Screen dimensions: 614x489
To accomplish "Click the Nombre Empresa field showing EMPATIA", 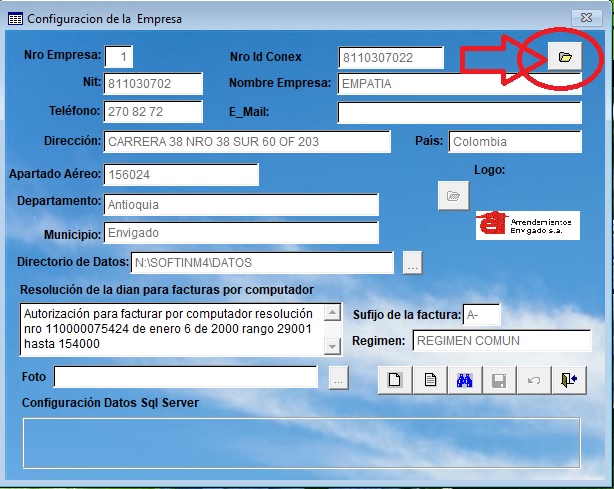I will pos(459,83).
